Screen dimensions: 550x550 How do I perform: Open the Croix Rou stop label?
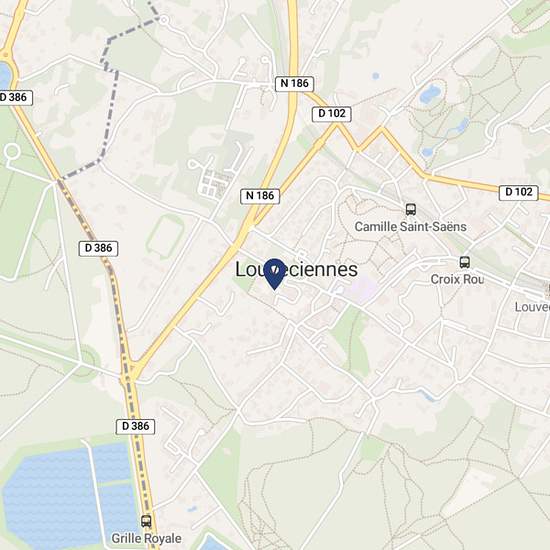pyautogui.click(x=457, y=279)
